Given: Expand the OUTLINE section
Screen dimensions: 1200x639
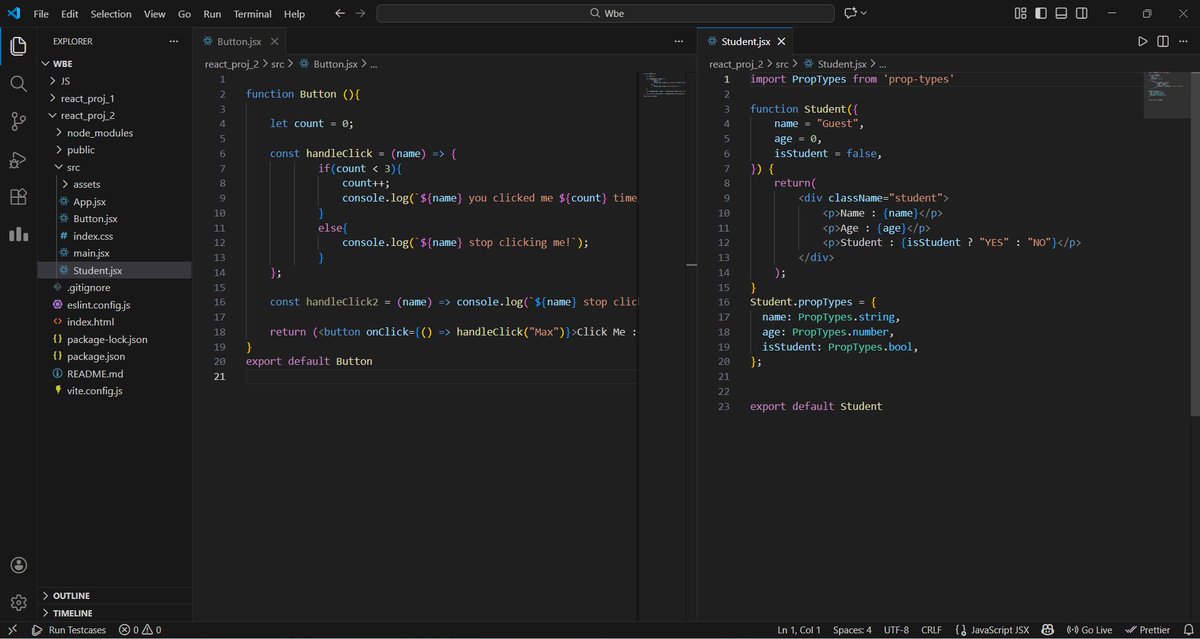Looking at the screenshot, I should [x=115, y=595].
